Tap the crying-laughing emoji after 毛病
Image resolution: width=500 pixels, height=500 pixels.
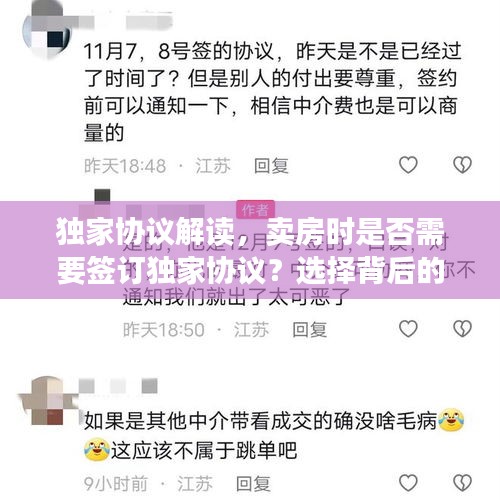(451, 419)
